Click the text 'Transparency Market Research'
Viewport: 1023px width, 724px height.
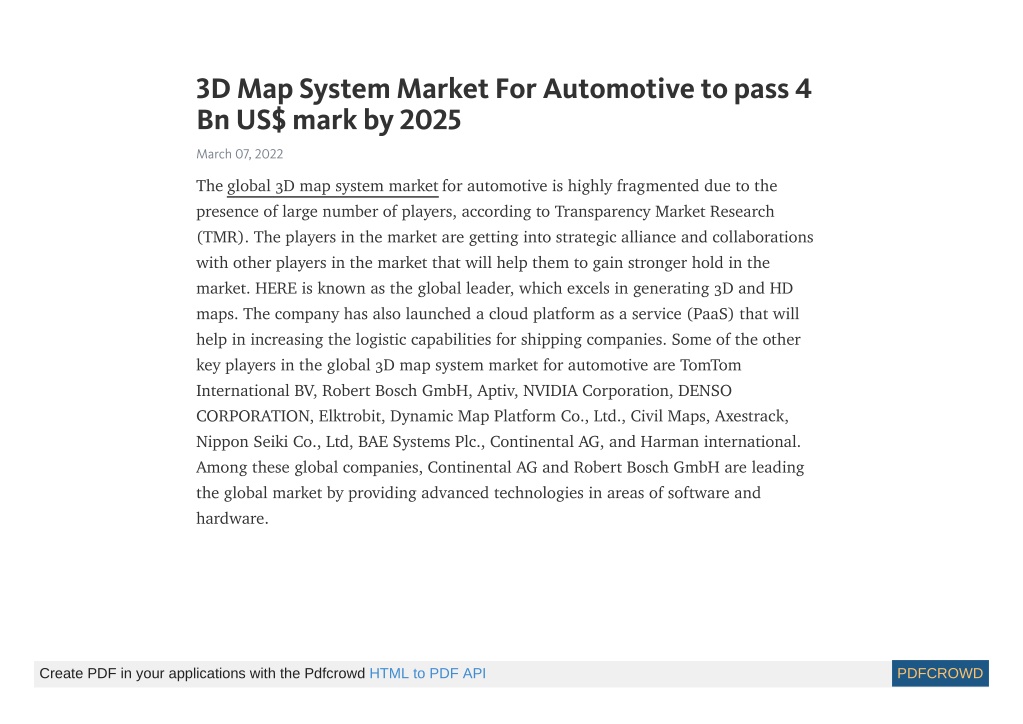coord(664,212)
